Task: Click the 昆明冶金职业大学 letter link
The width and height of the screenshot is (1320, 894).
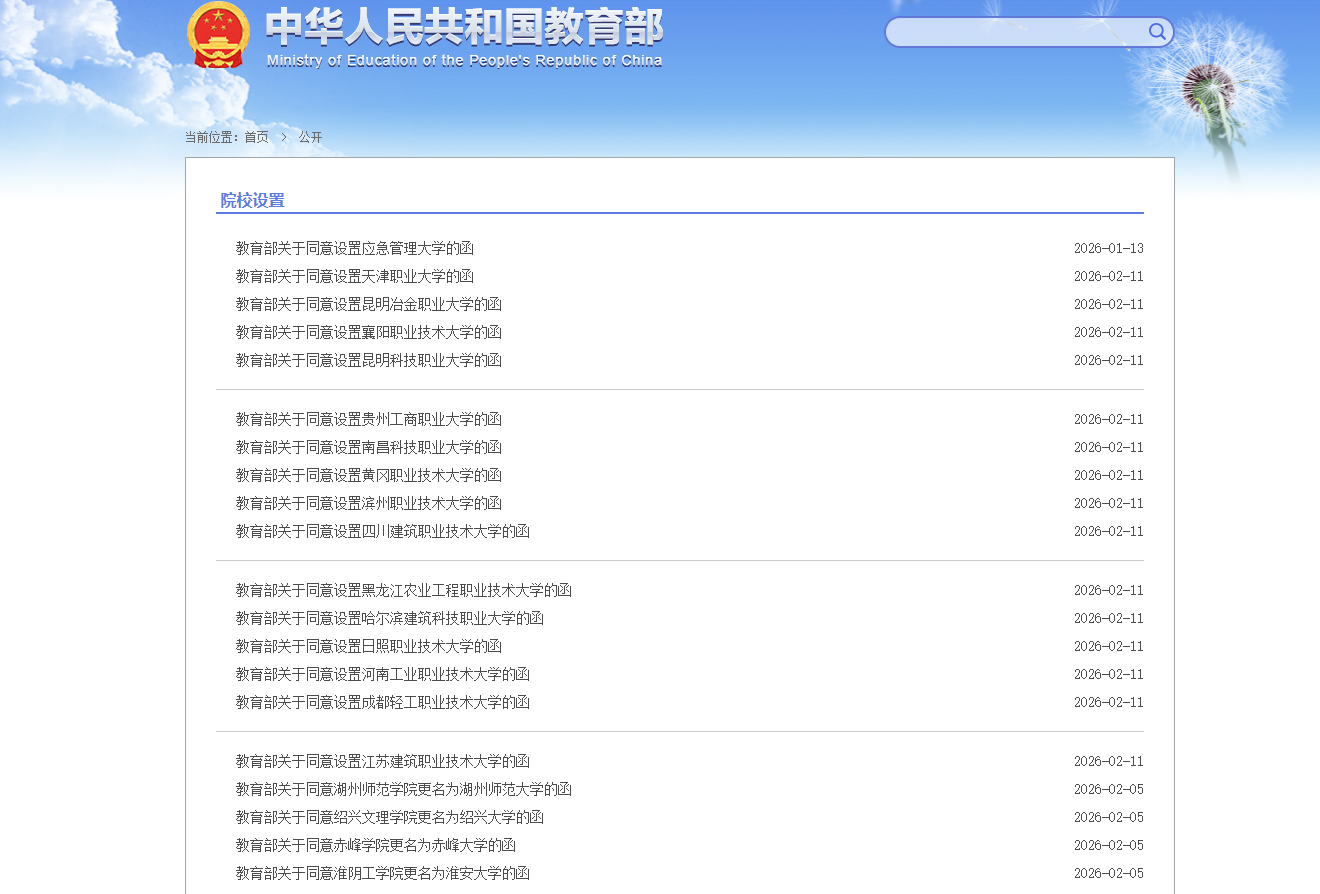Action: 368,304
